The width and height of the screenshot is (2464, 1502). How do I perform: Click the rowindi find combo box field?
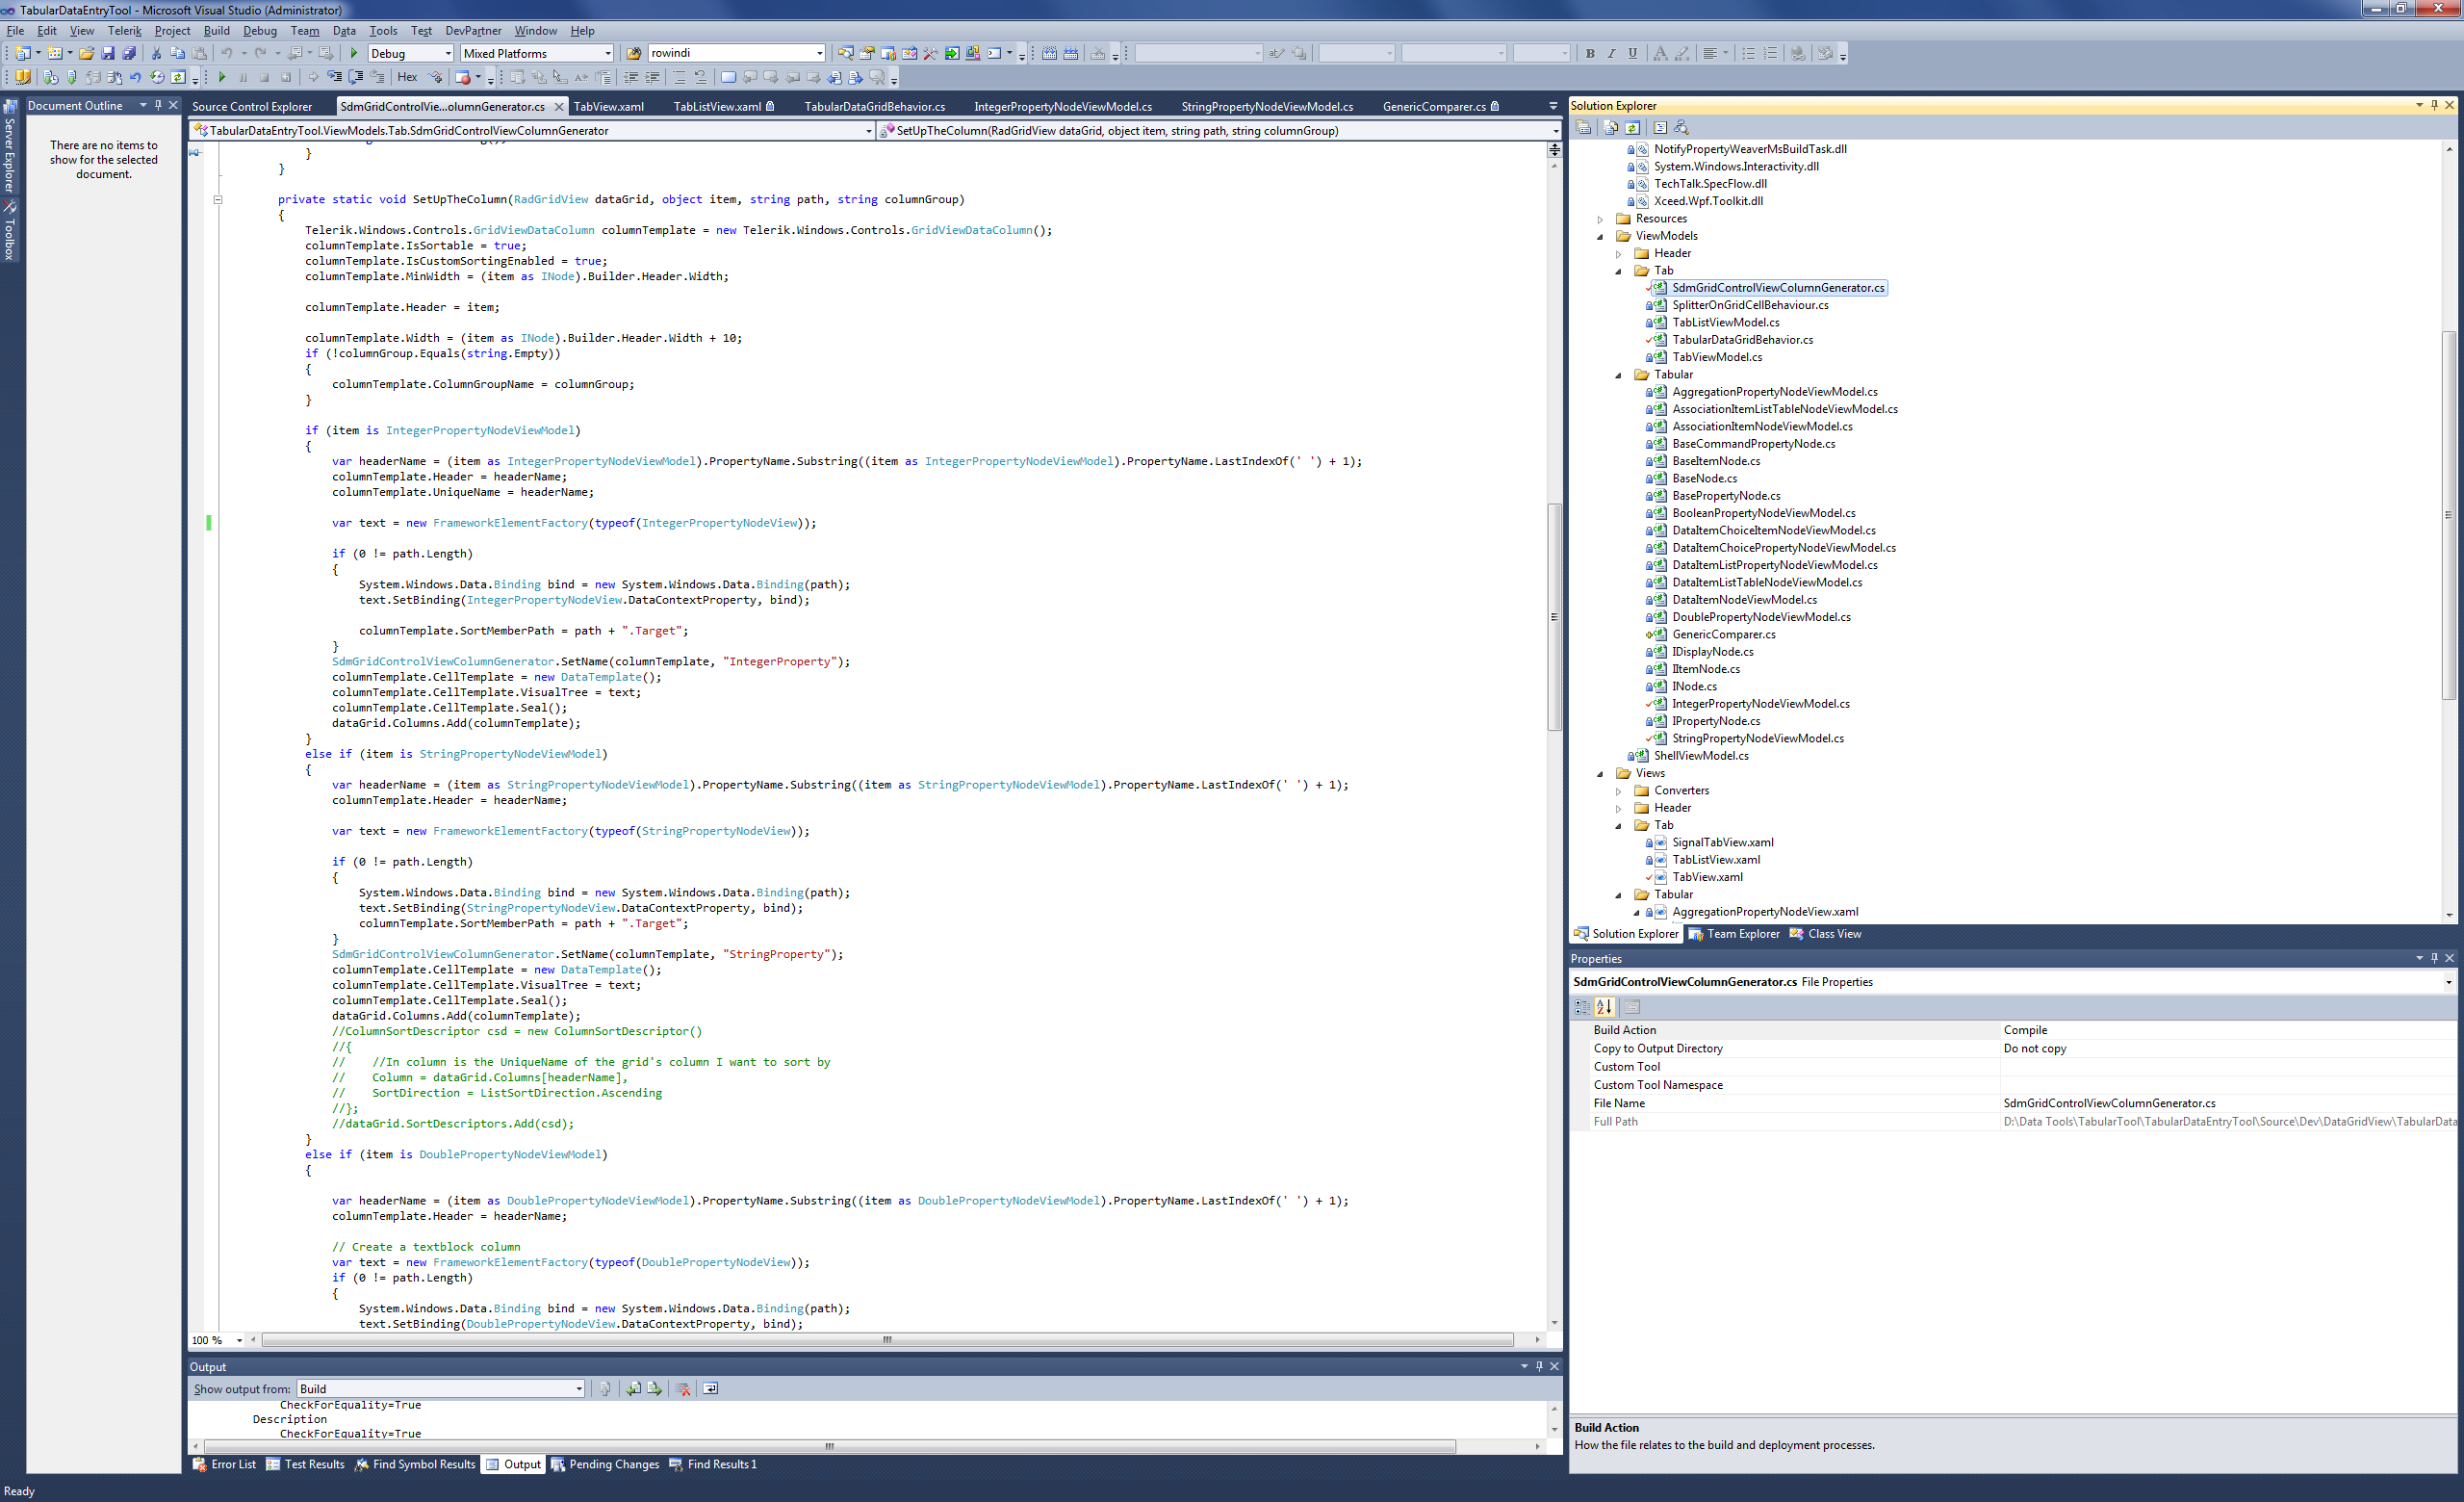(730, 53)
